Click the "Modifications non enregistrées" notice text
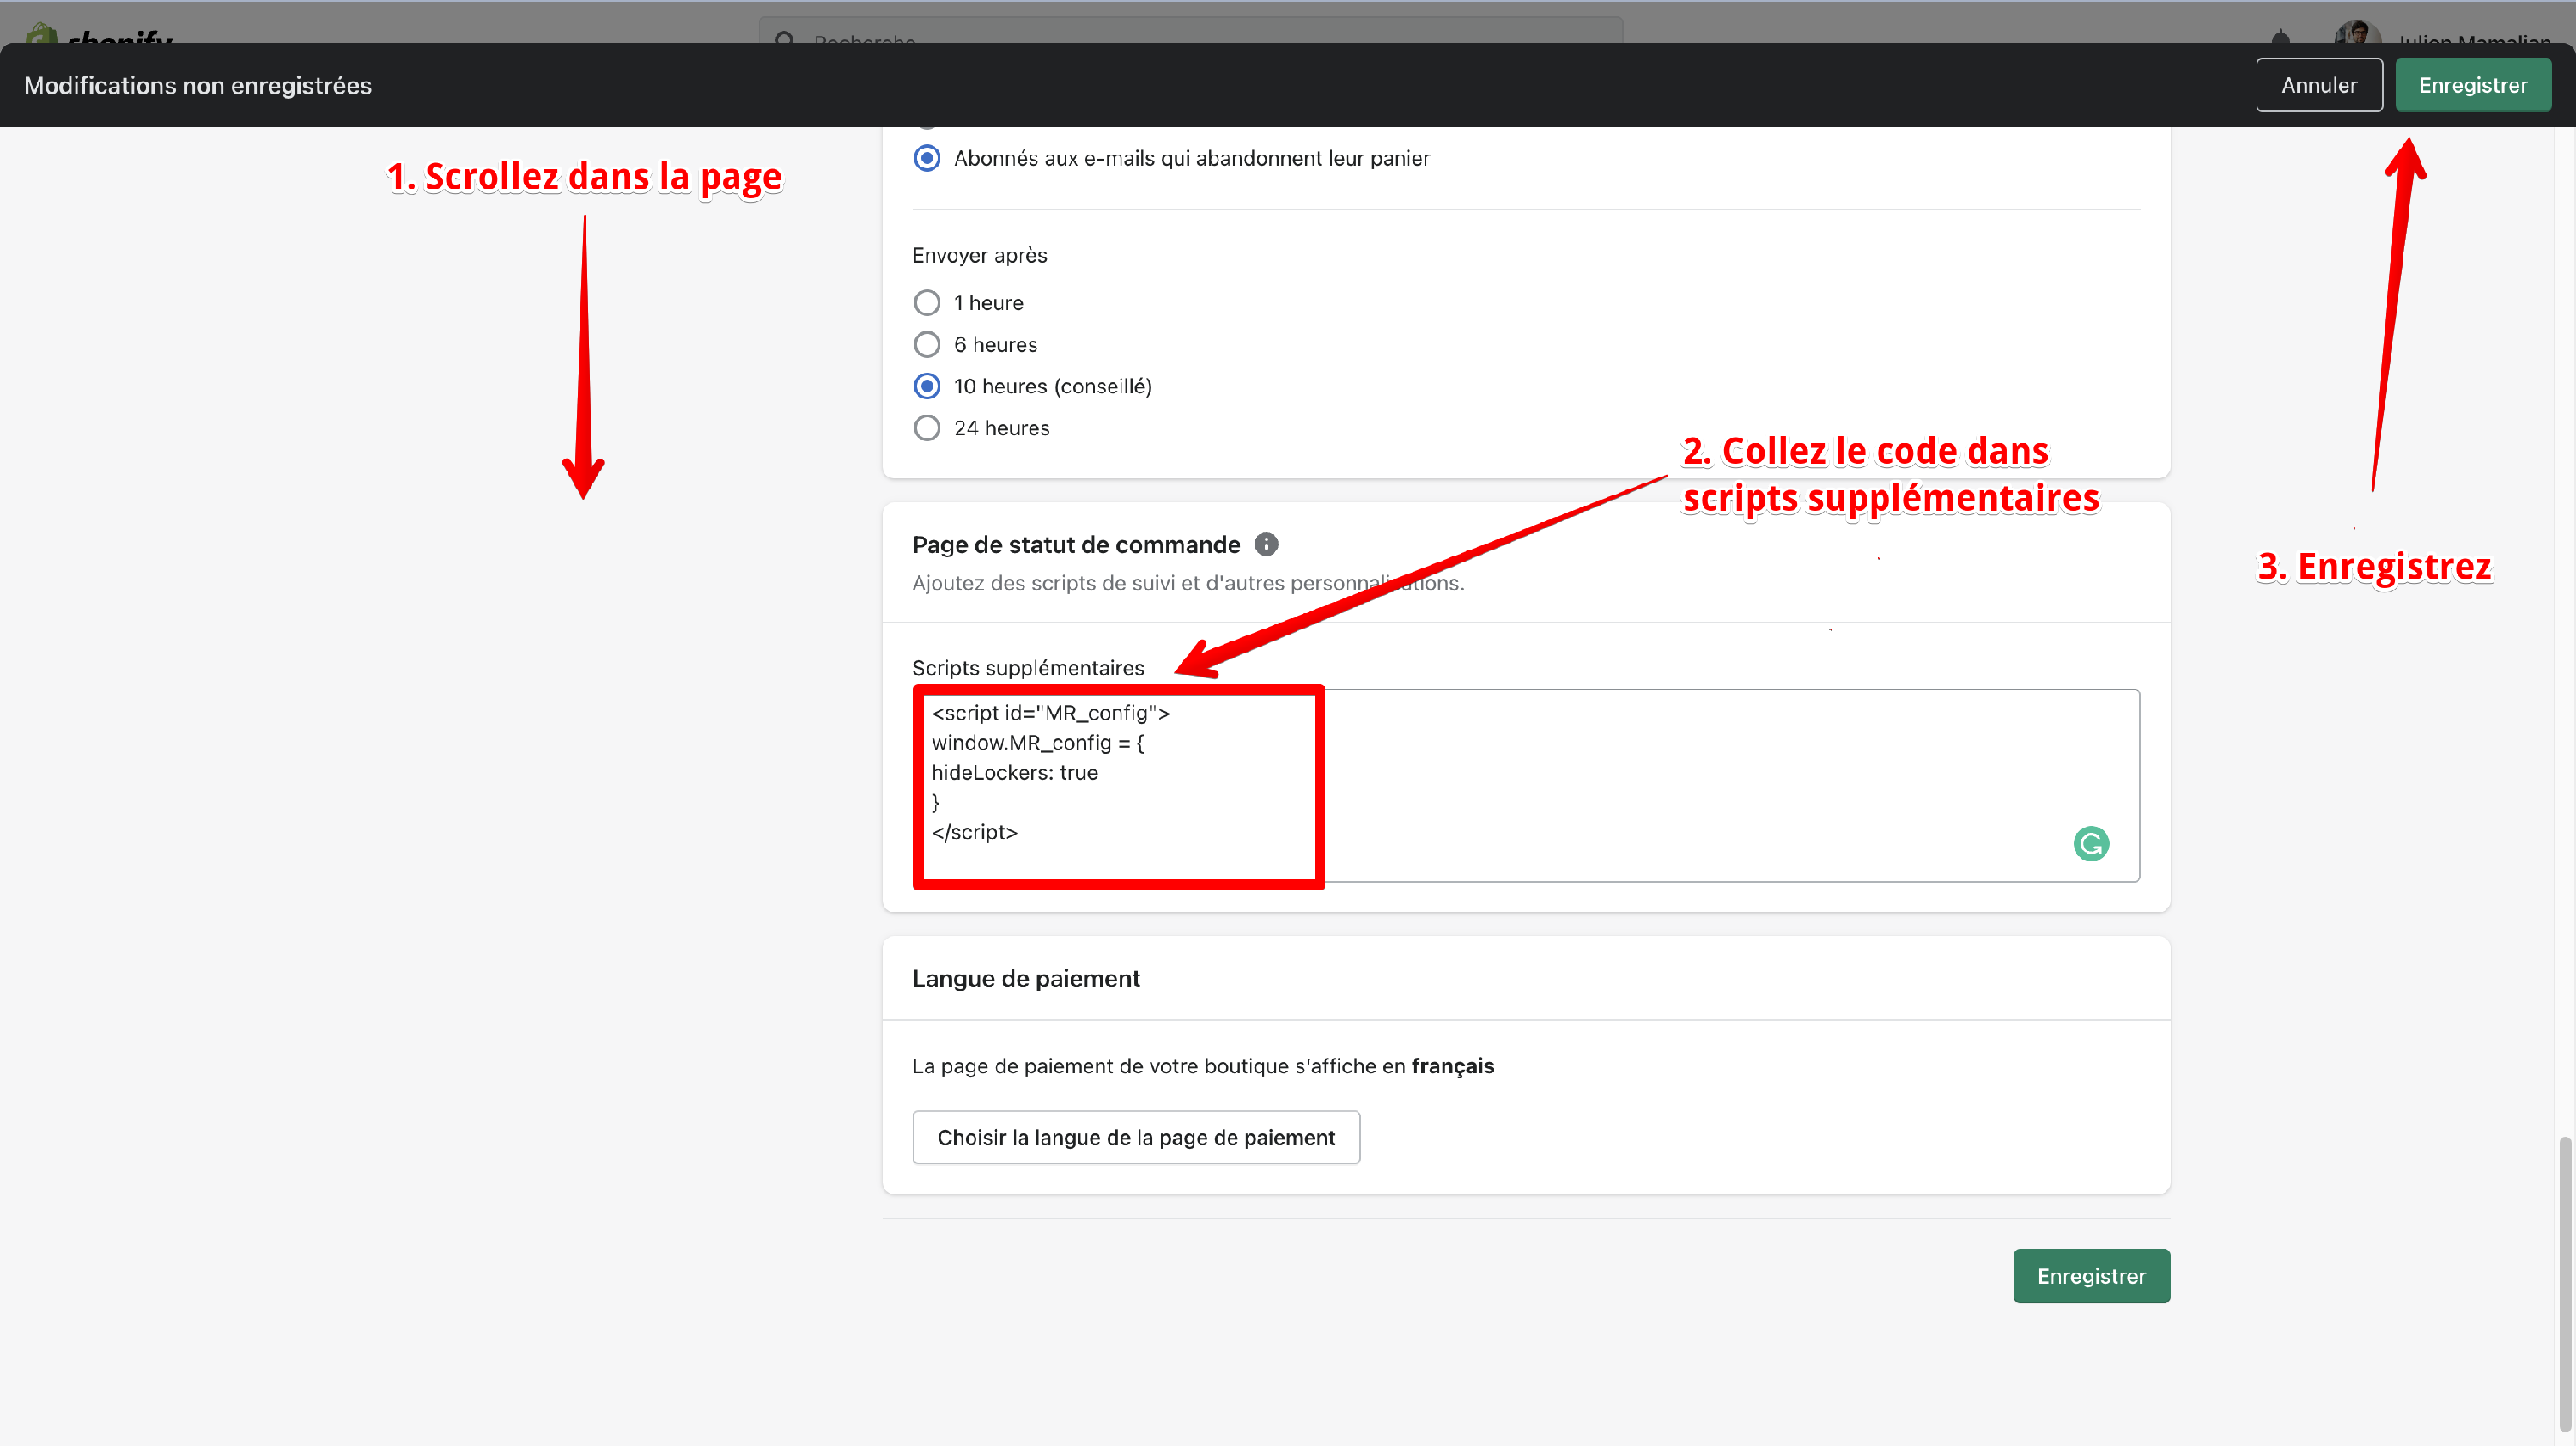This screenshot has height=1446, width=2576. click(198, 85)
